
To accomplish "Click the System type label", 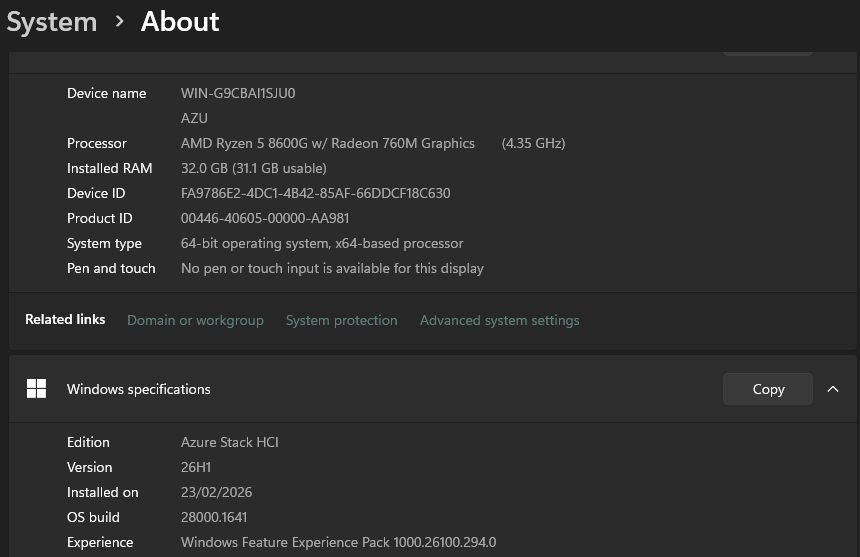I will tap(104, 243).
